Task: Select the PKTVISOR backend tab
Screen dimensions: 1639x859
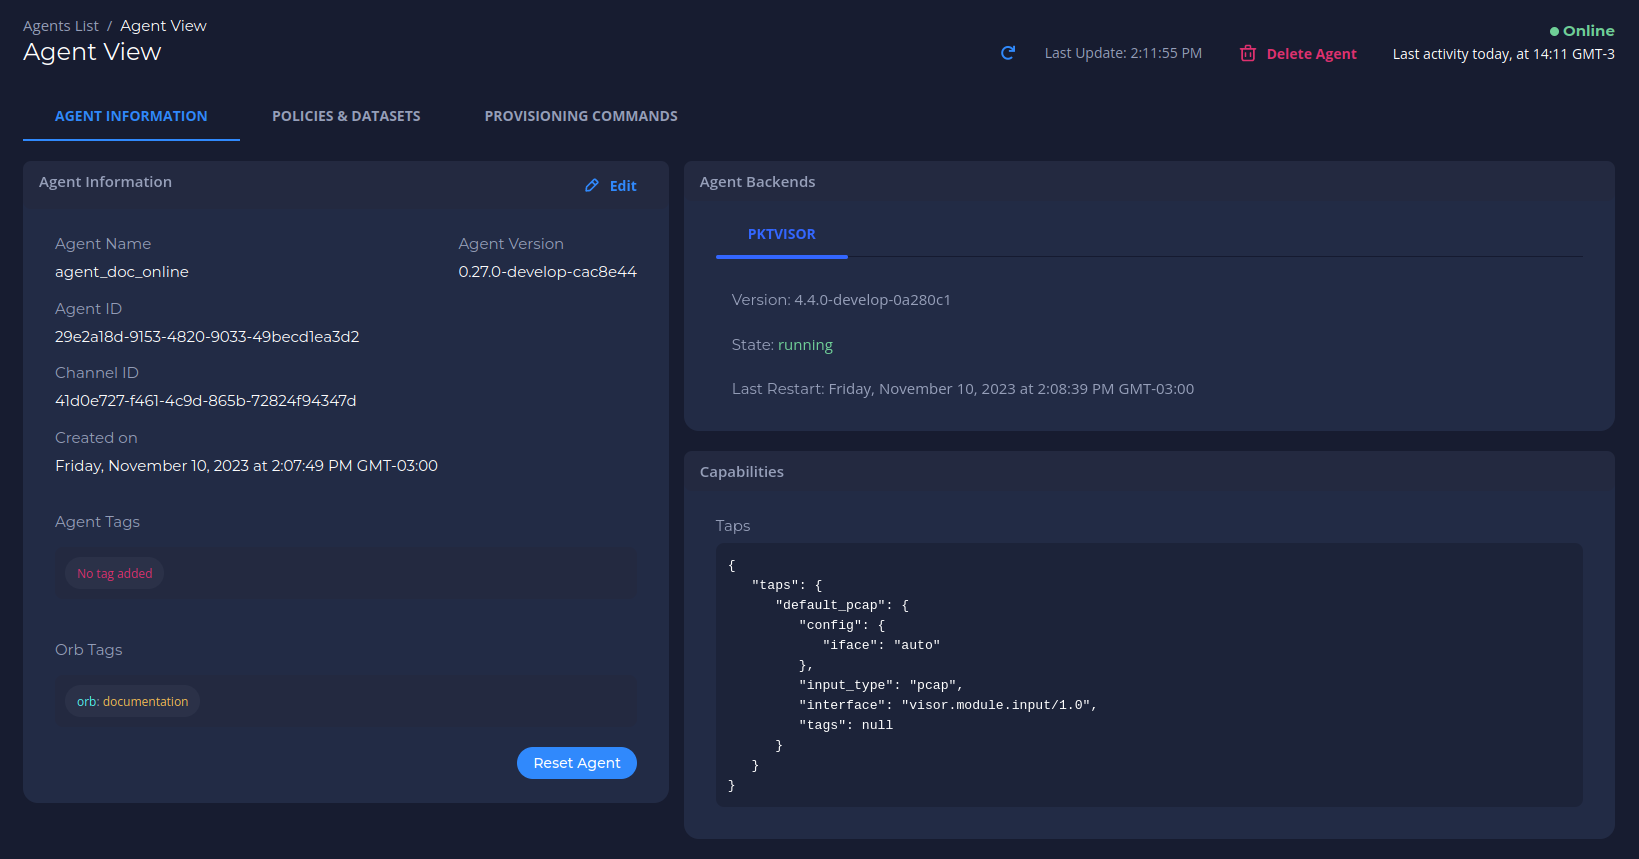Action: [782, 234]
